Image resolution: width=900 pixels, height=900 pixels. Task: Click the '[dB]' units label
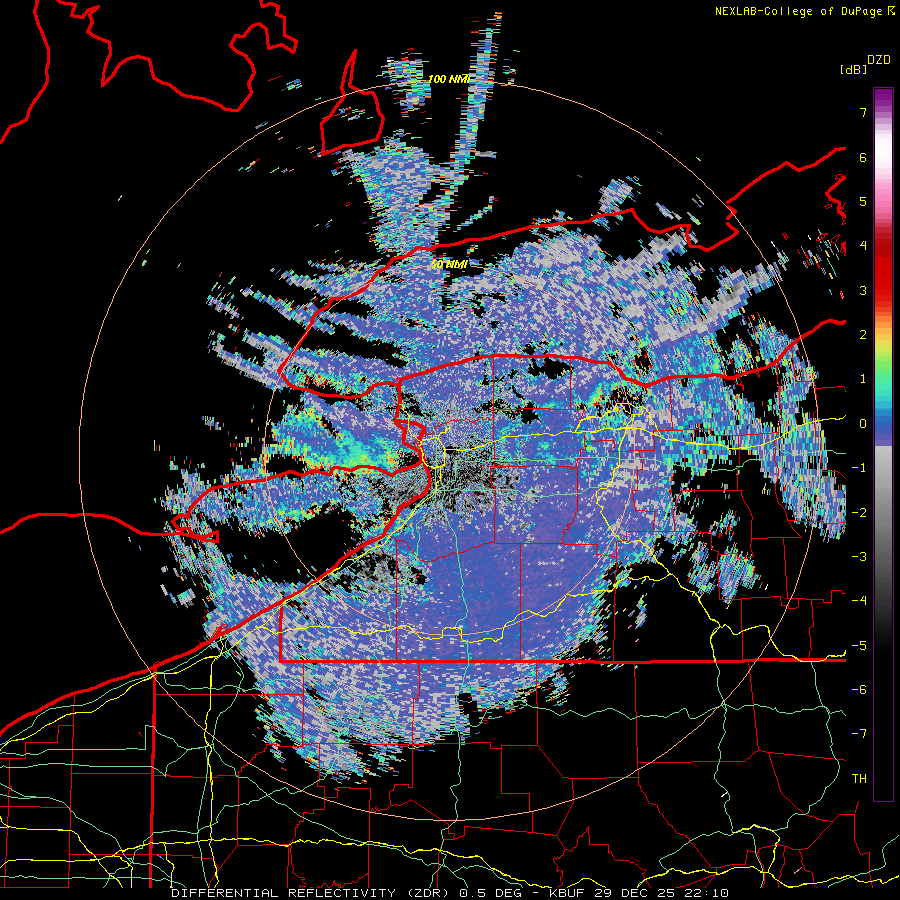point(853,69)
